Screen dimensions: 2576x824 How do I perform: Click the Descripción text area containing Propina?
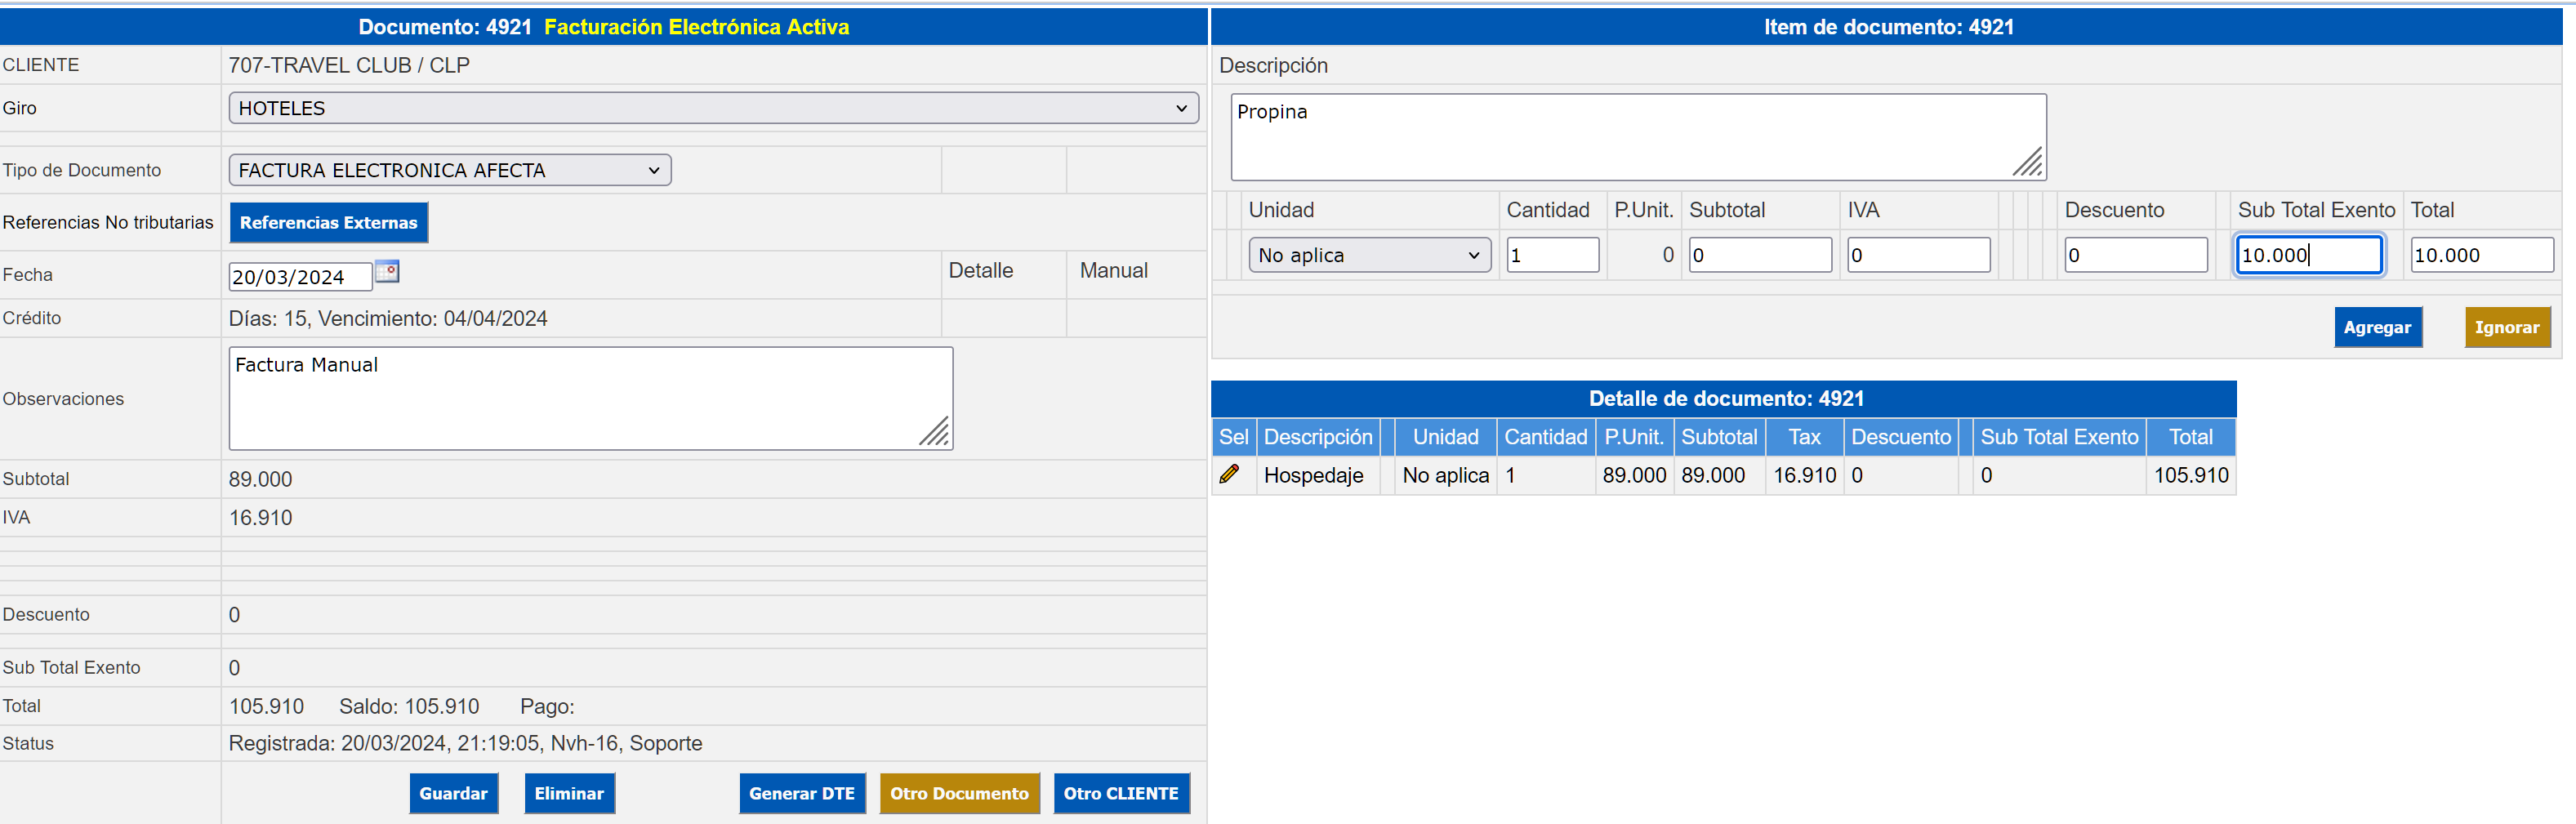click(1638, 137)
